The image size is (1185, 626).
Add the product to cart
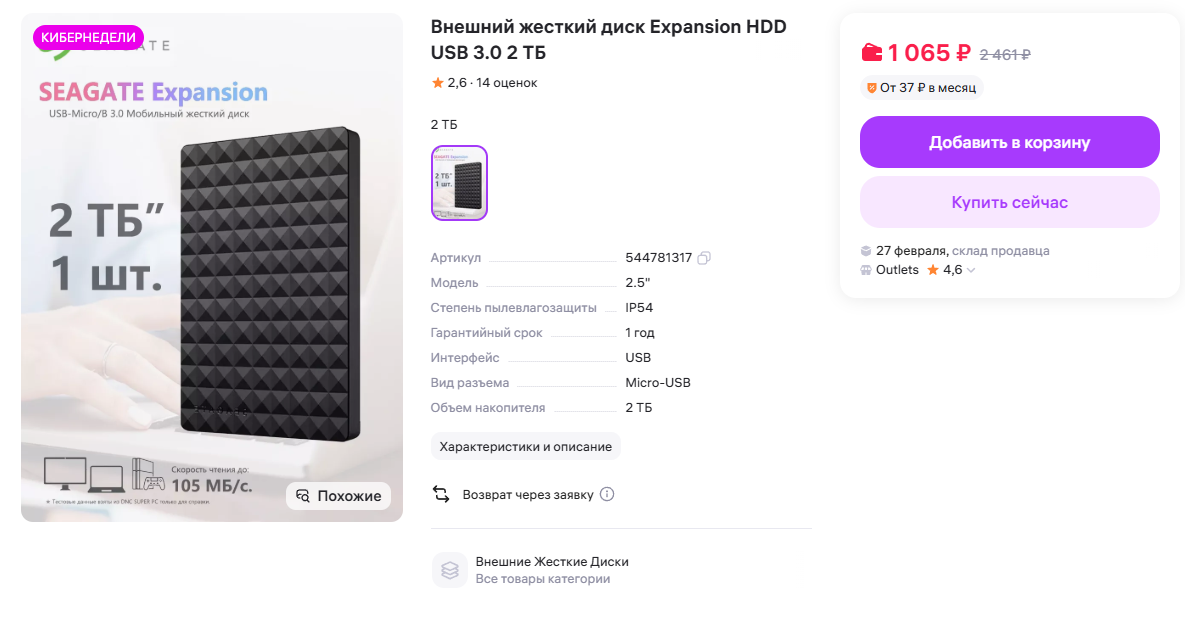[x=1009, y=142]
